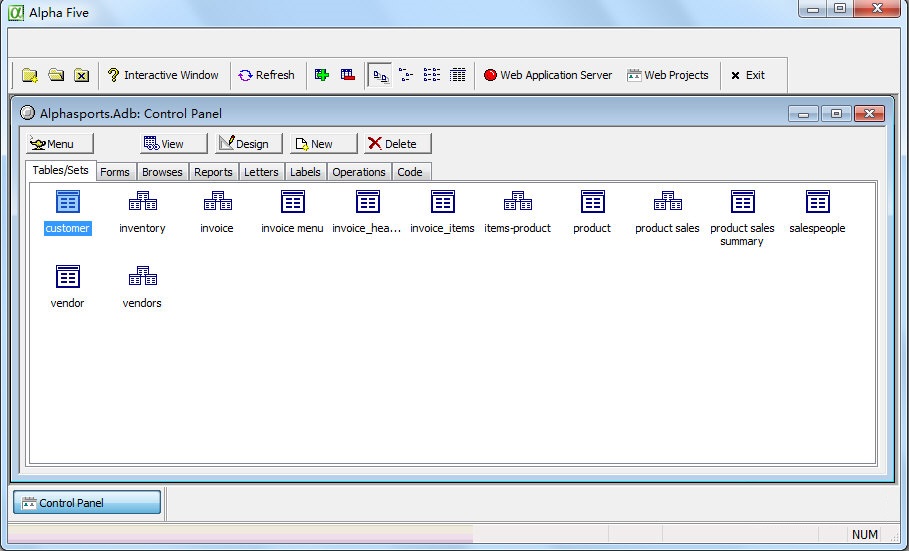Toggle the large icons view mode
This screenshot has width=909, height=551.
380,75
